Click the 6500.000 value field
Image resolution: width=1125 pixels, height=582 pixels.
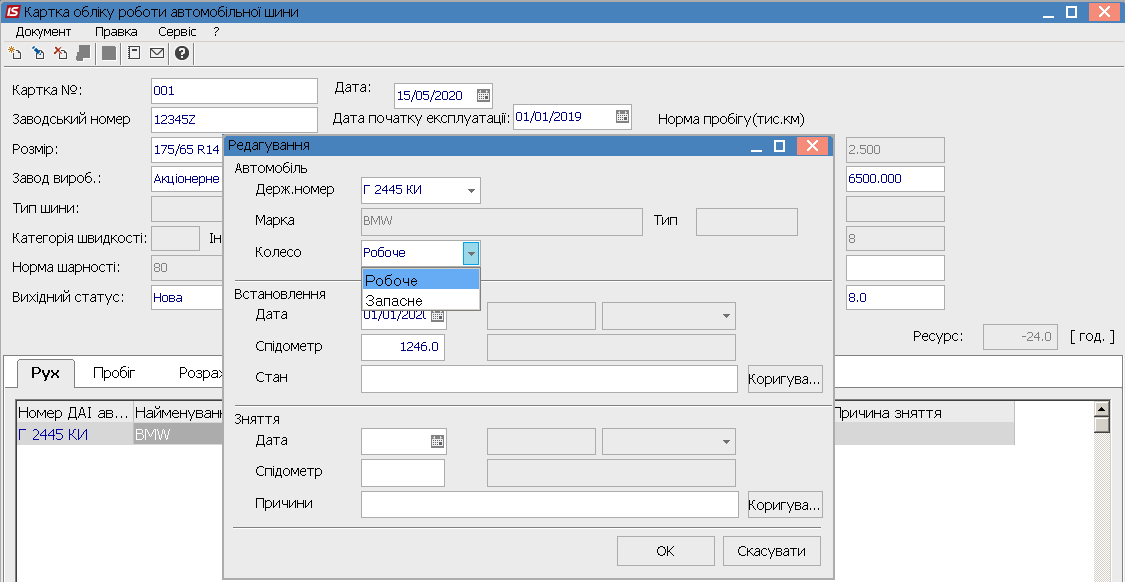coord(895,179)
